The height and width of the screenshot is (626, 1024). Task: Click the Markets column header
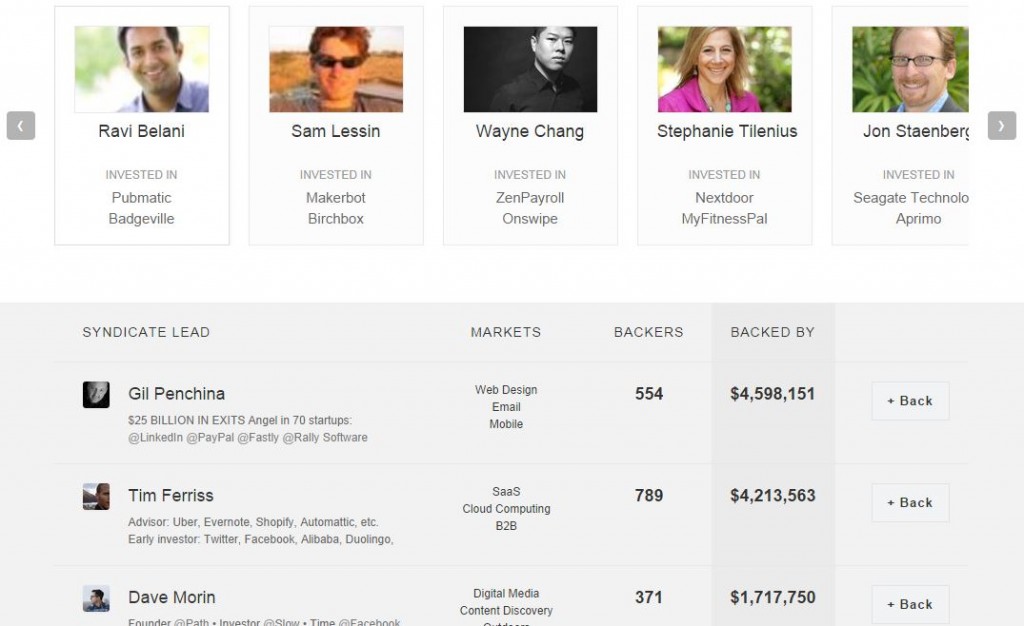click(x=506, y=332)
